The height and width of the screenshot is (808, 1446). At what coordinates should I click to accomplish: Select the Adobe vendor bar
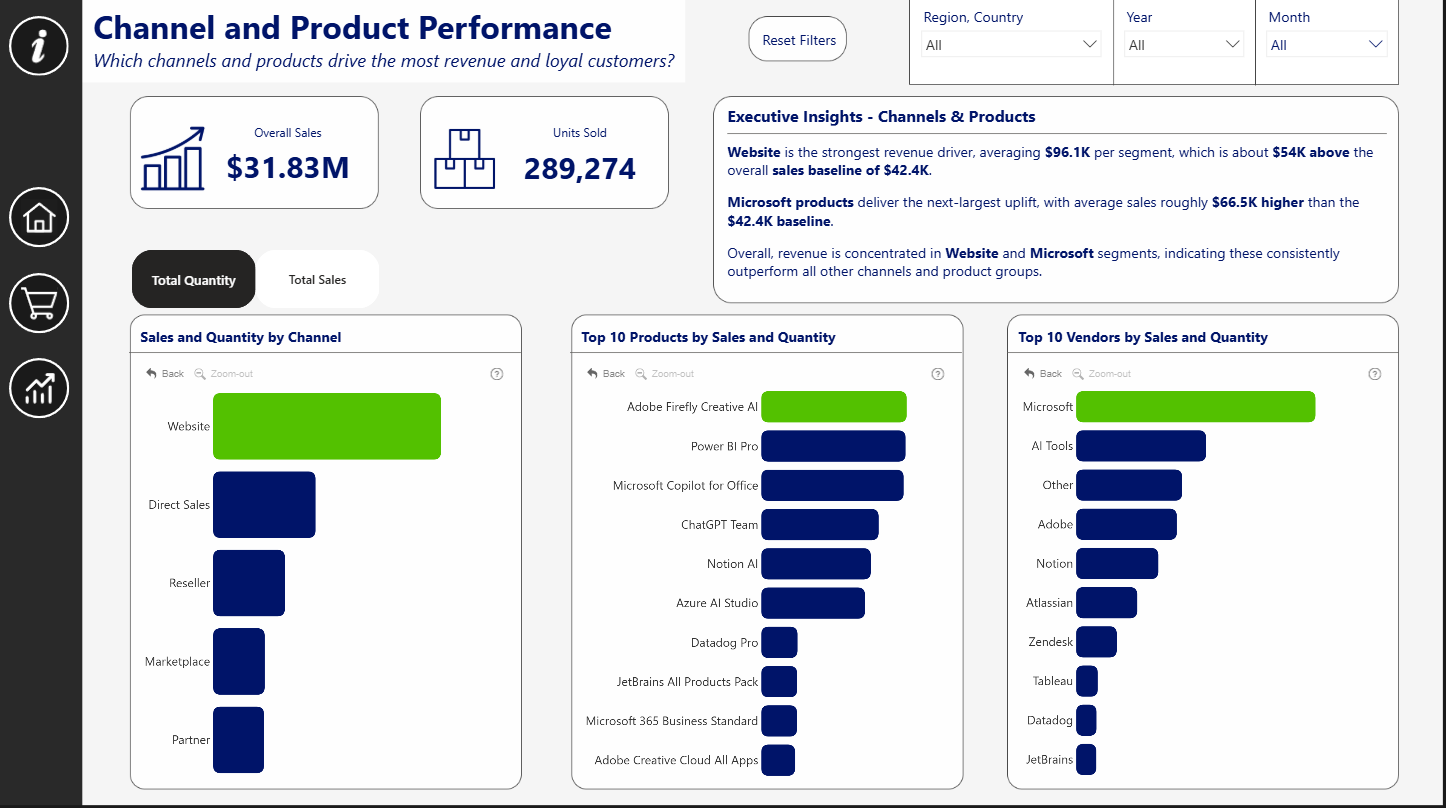click(x=1126, y=524)
